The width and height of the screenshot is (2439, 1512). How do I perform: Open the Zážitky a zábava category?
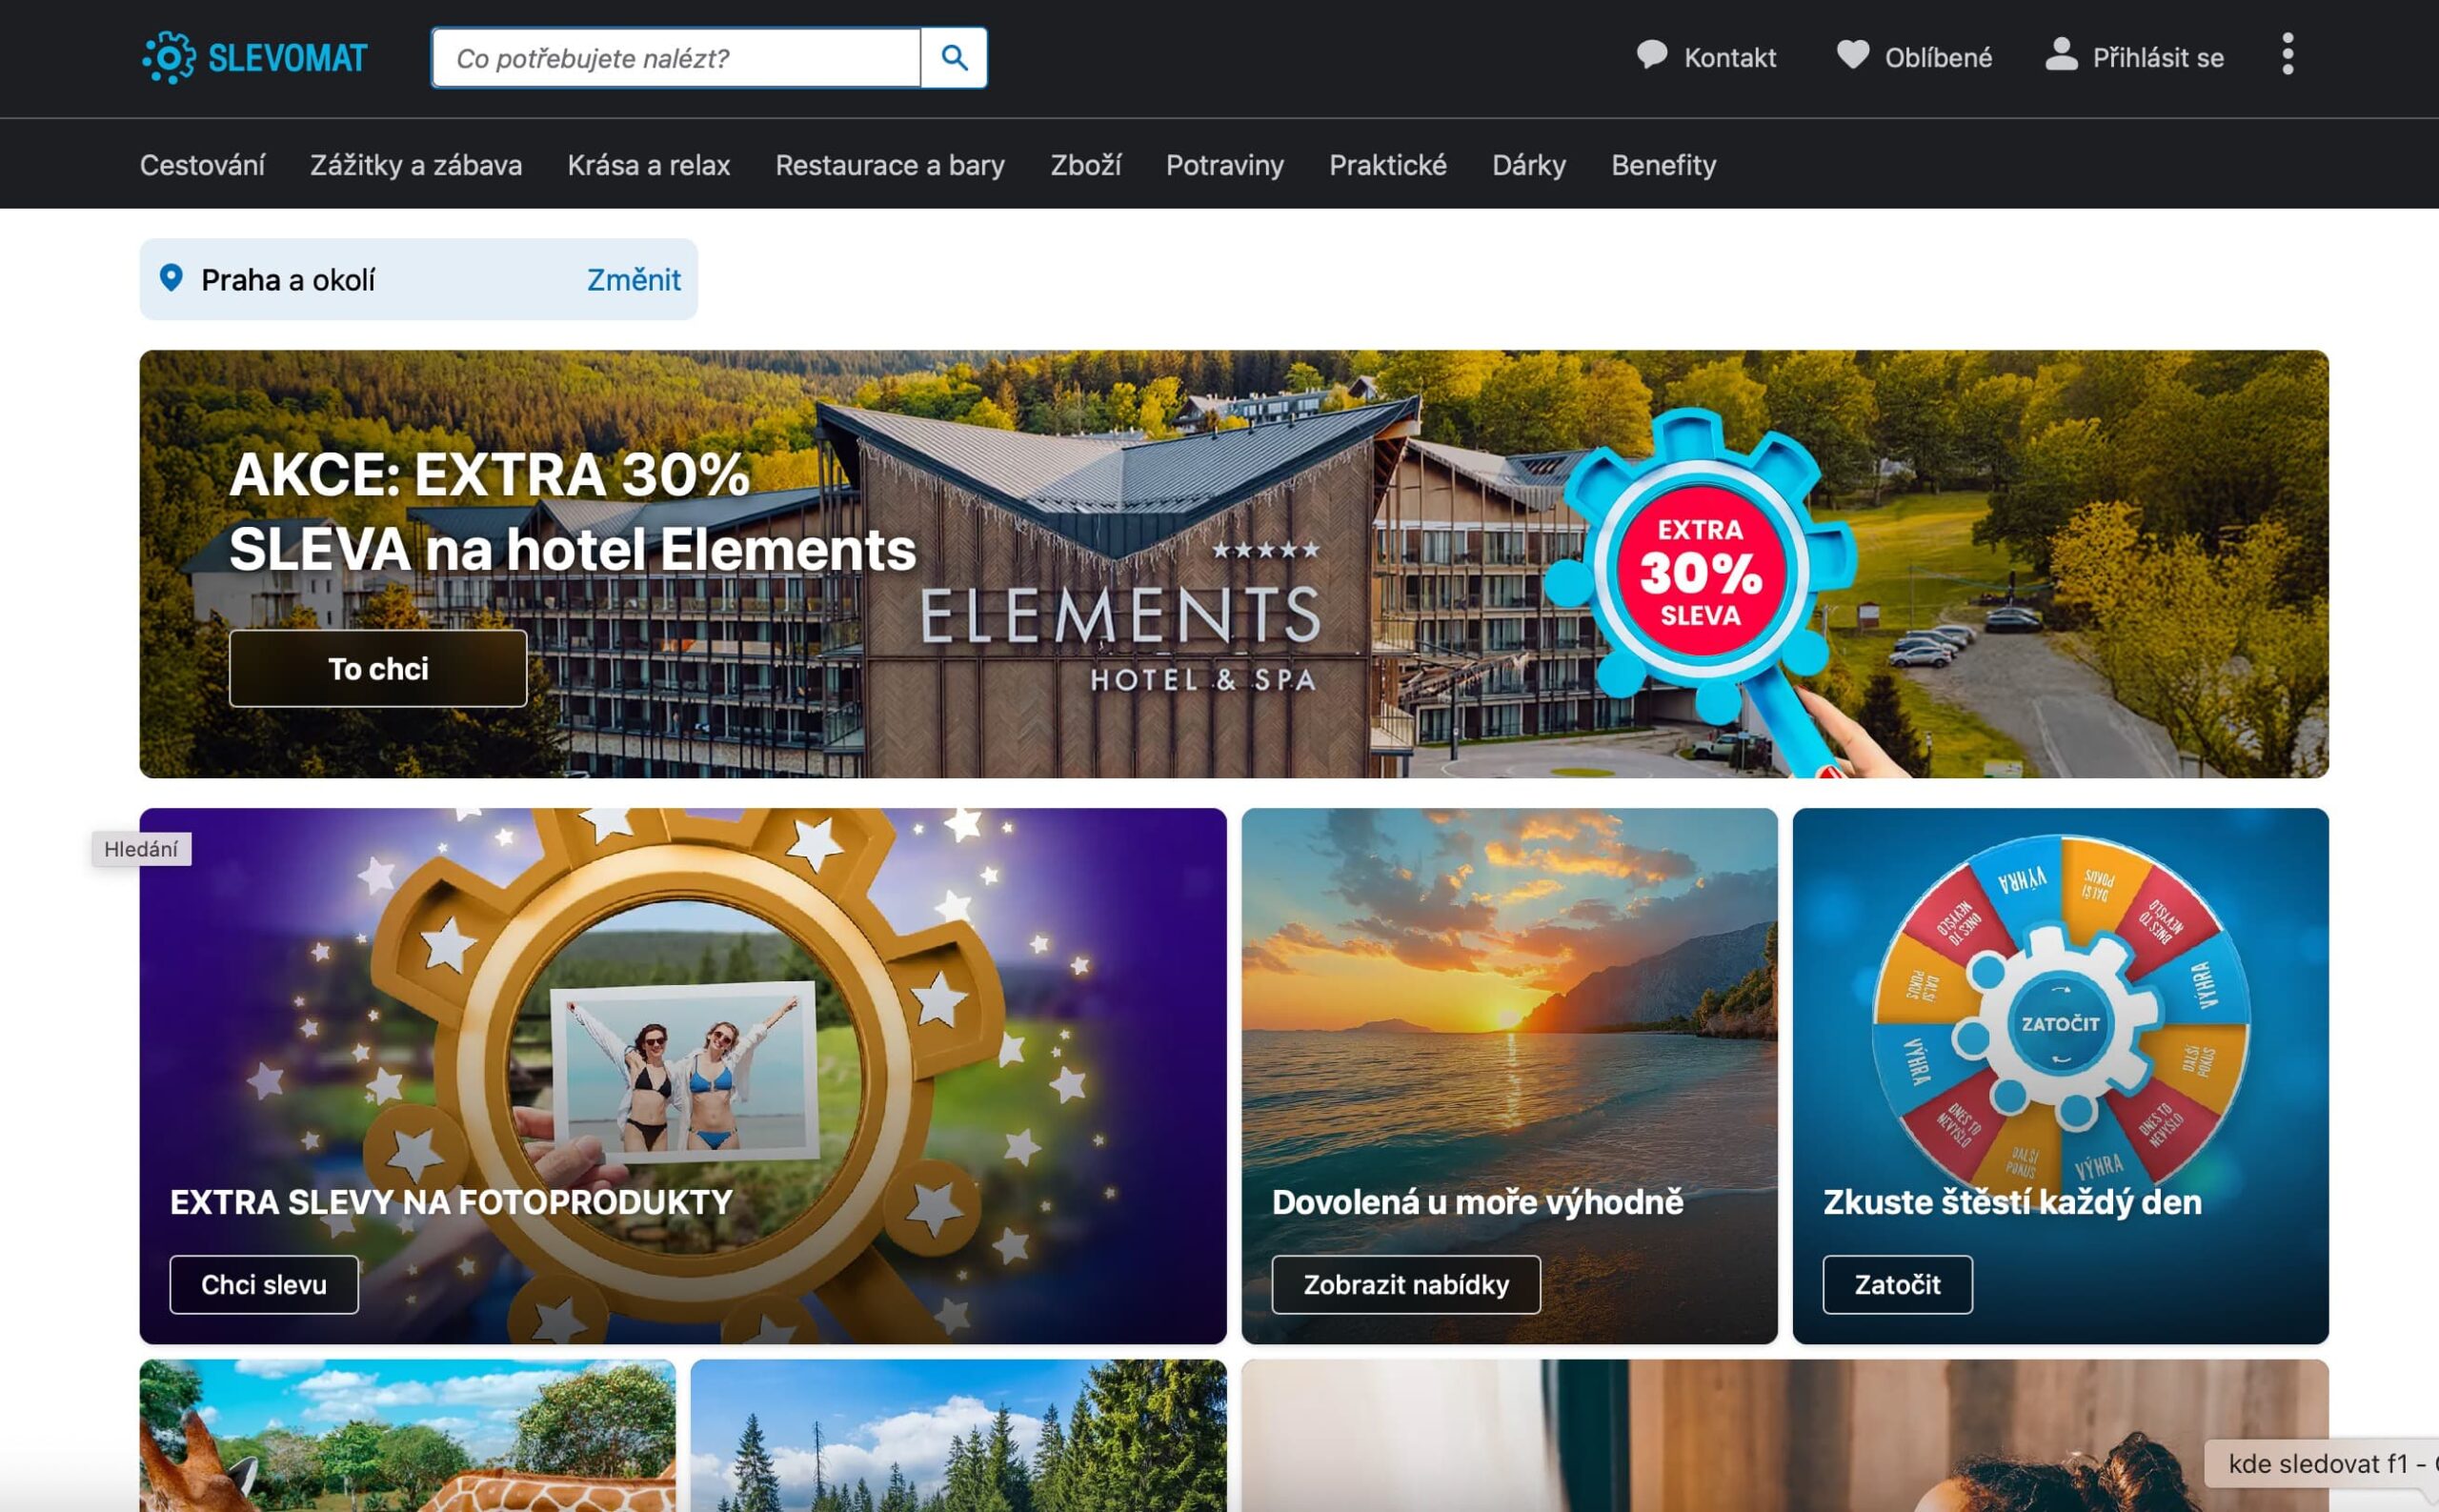[x=416, y=165]
